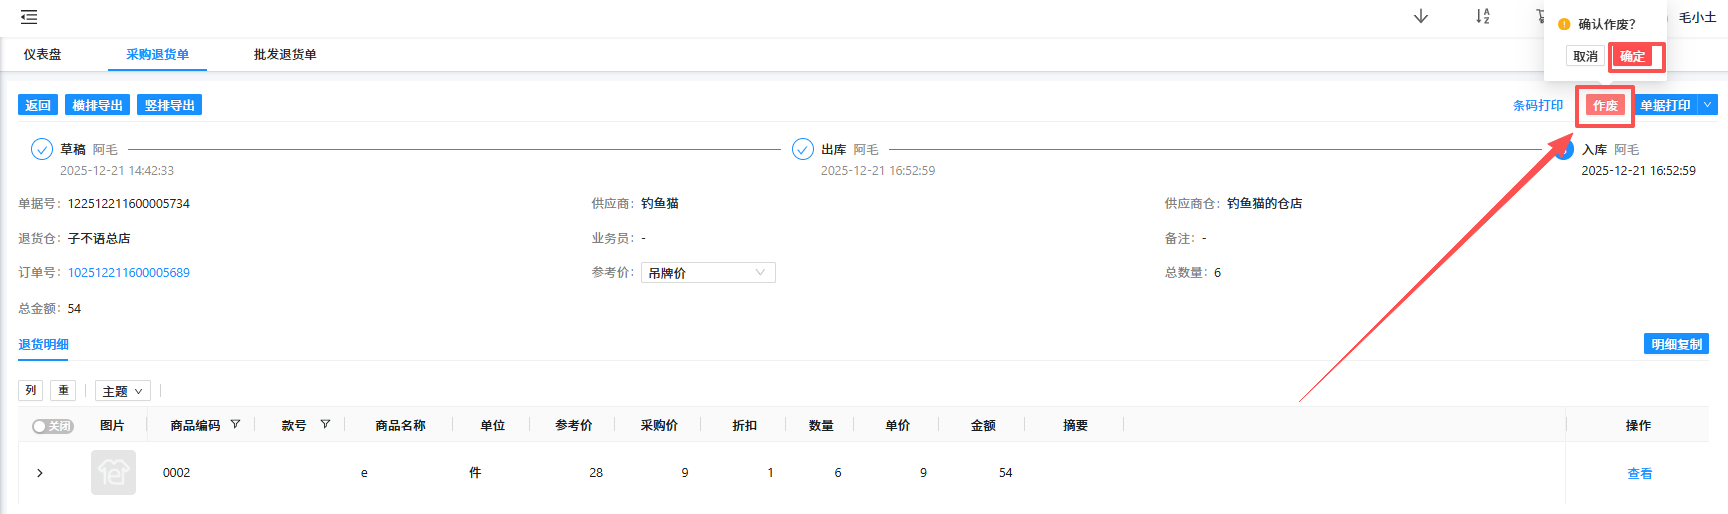Toggle the 关闭 switch in the table header
Image resolution: width=1728 pixels, height=514 pixels.
[x=53, y=426]
